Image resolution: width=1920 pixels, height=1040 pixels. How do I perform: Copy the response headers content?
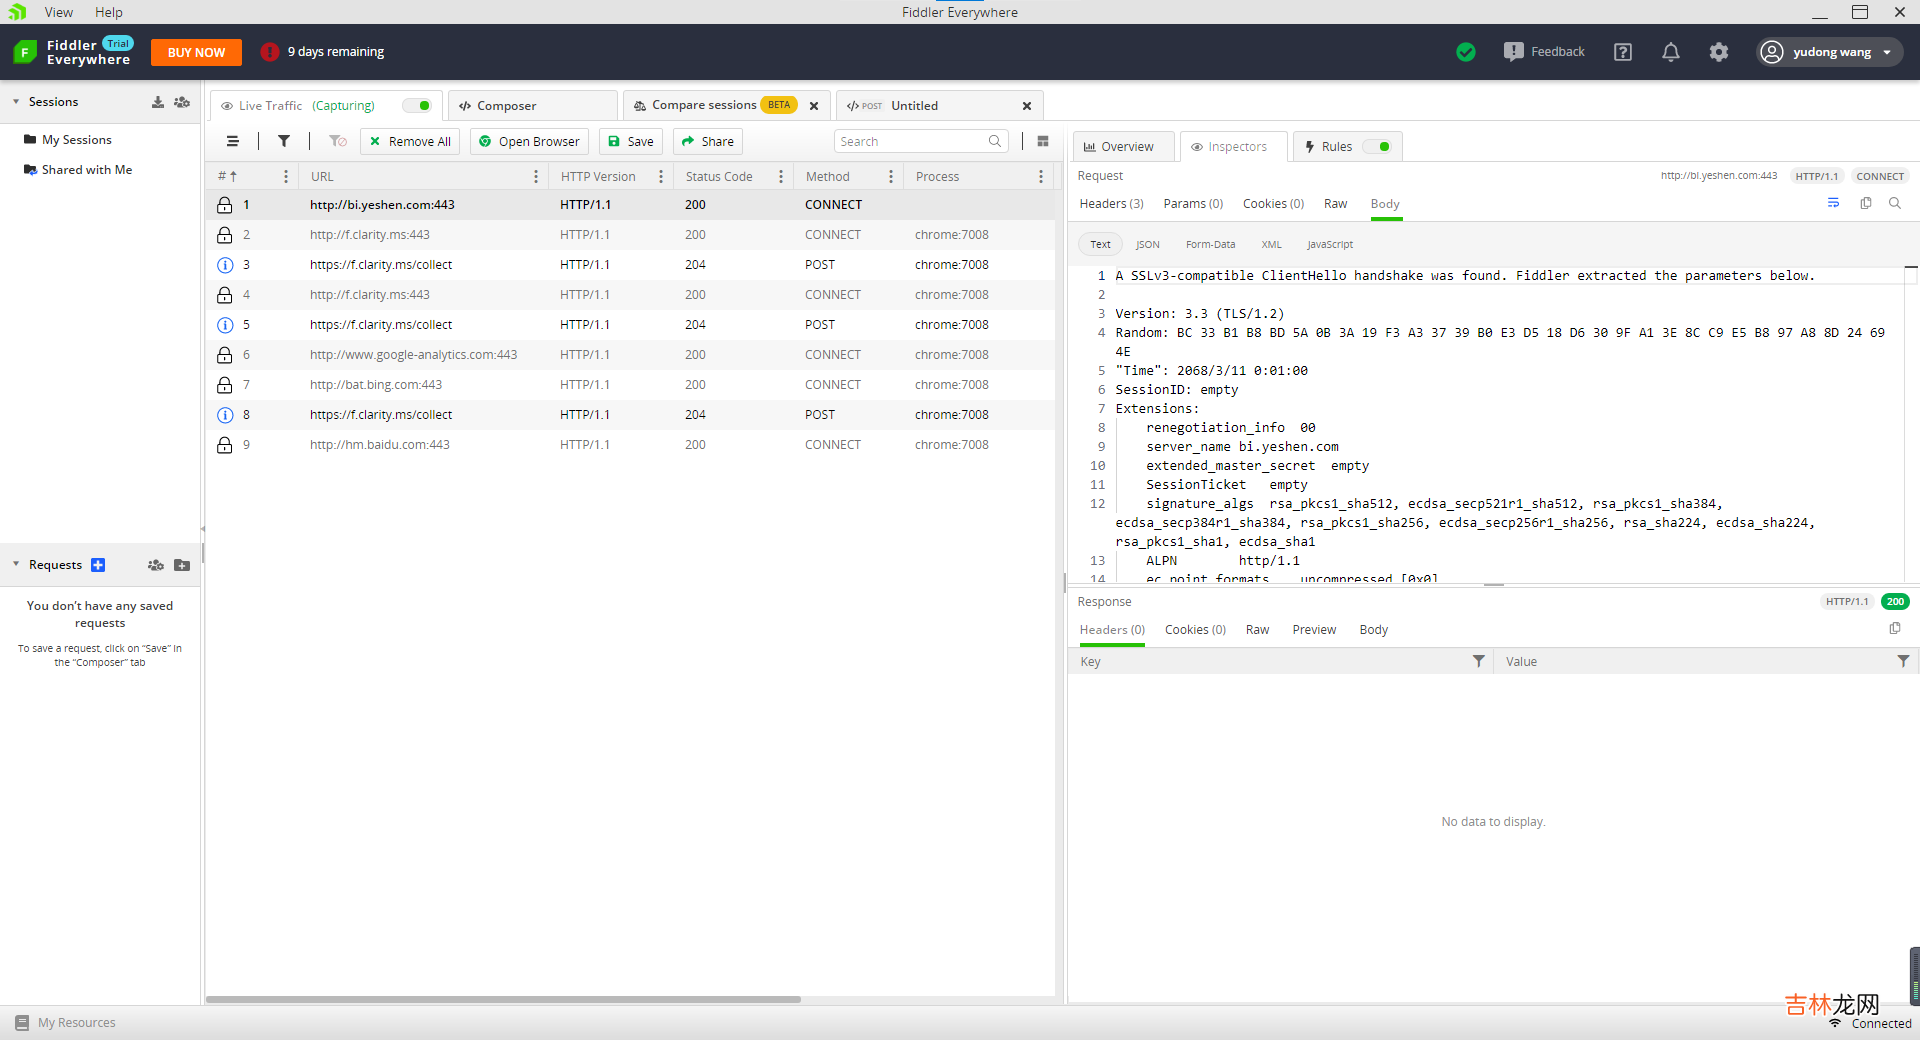[1895, 628]
